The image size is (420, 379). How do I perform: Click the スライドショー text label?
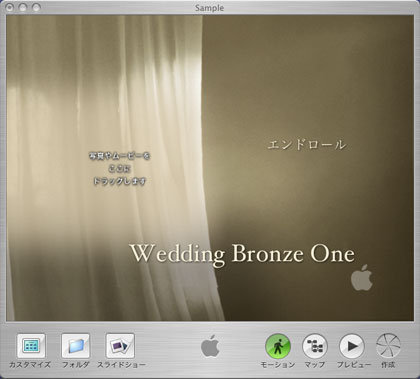pyautogui.click(x=121, y=365)
